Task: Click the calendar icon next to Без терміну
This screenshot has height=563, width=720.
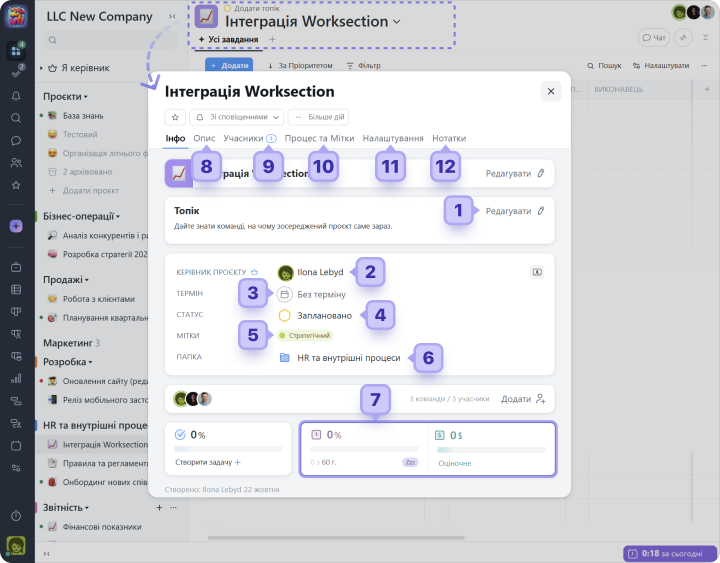Action: click(x=284, y=294)
